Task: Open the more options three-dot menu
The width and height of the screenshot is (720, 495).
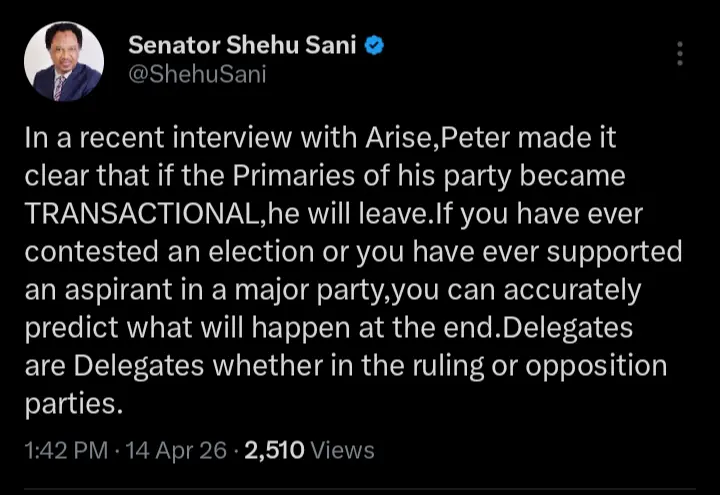Action: click(680, 54)
